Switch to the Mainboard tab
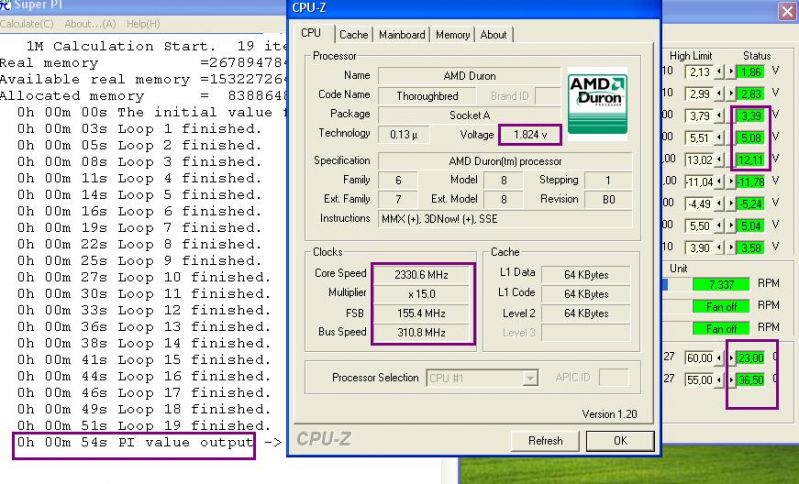The image size is (799, 484). (402, 35)
